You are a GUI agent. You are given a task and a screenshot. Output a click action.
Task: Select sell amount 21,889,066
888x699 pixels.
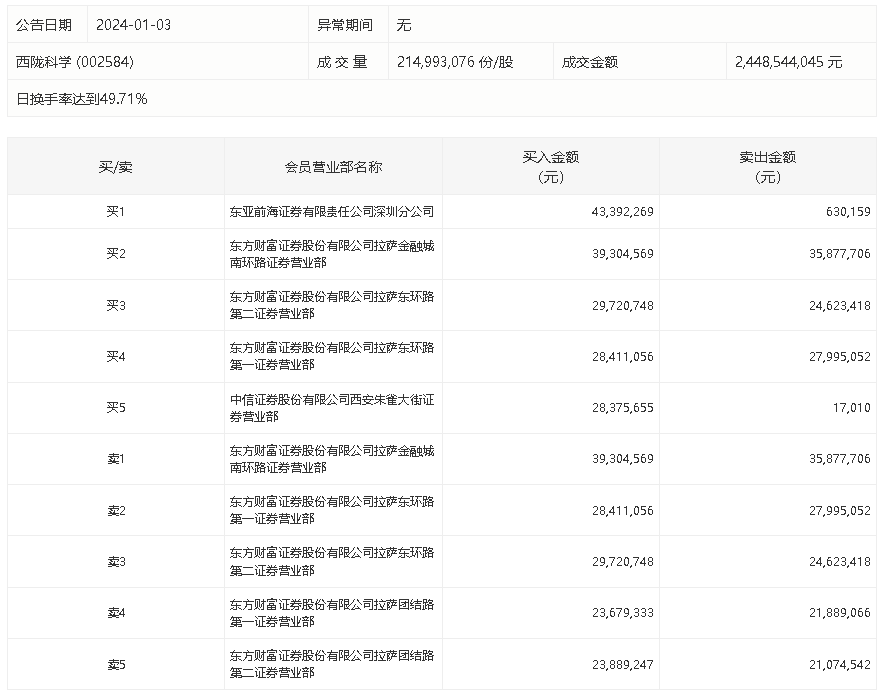click(x=840, y=613)
